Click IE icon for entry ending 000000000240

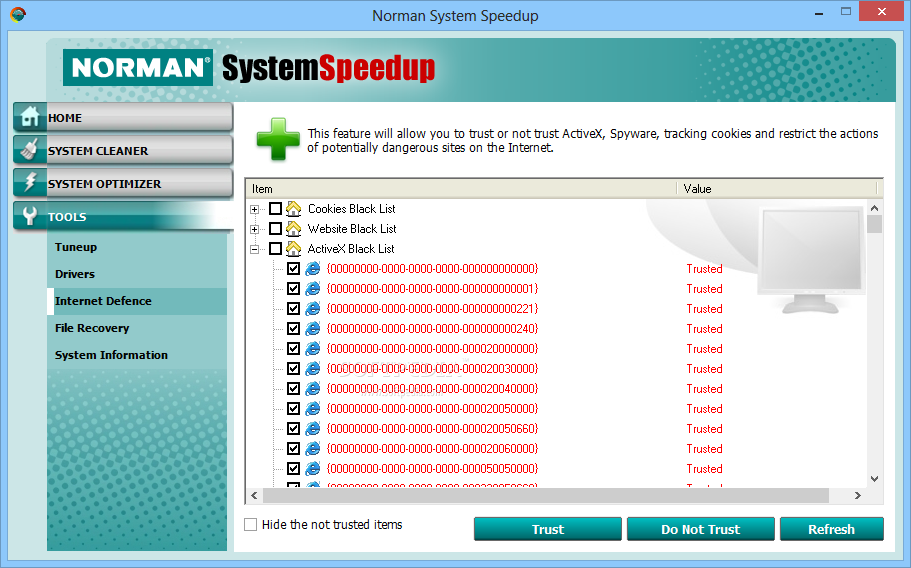point(313,329)
